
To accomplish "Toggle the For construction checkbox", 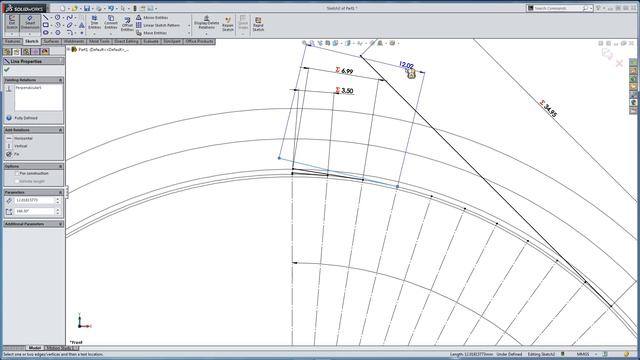I will 17,173.
